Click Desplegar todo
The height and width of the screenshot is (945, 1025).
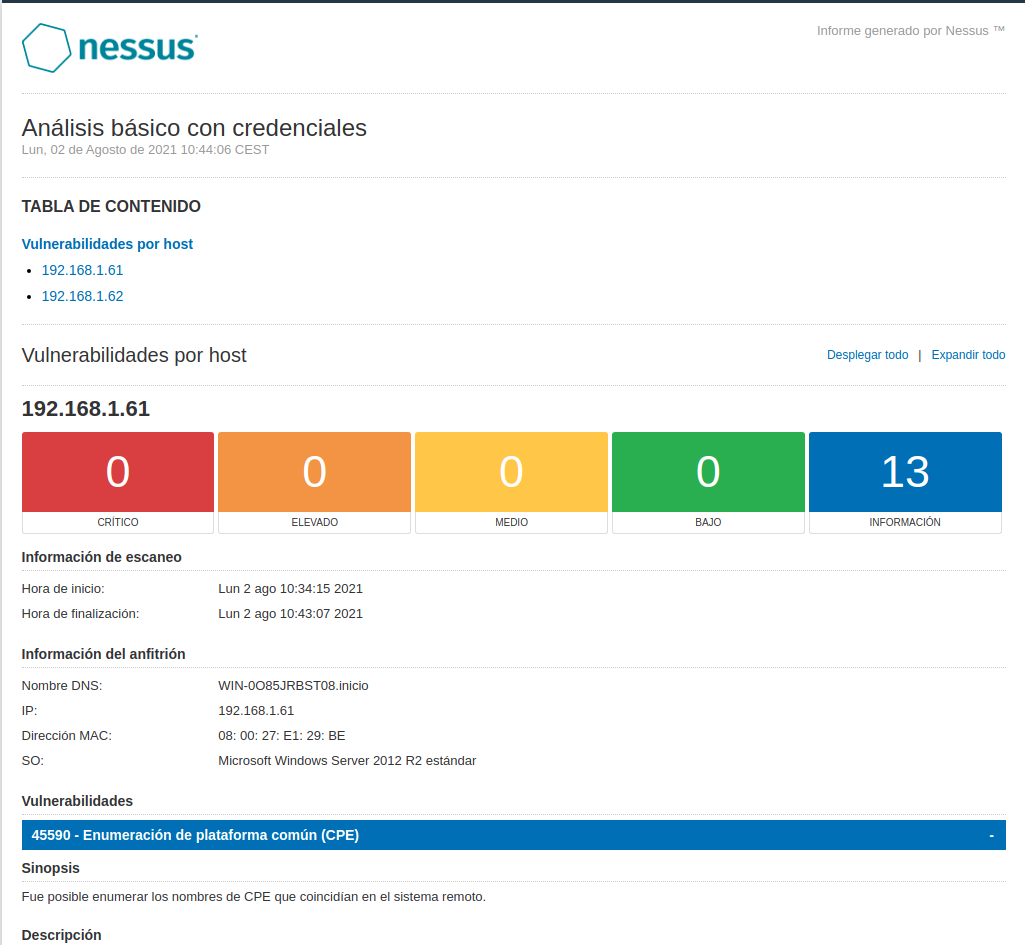(x=867, y=355)
